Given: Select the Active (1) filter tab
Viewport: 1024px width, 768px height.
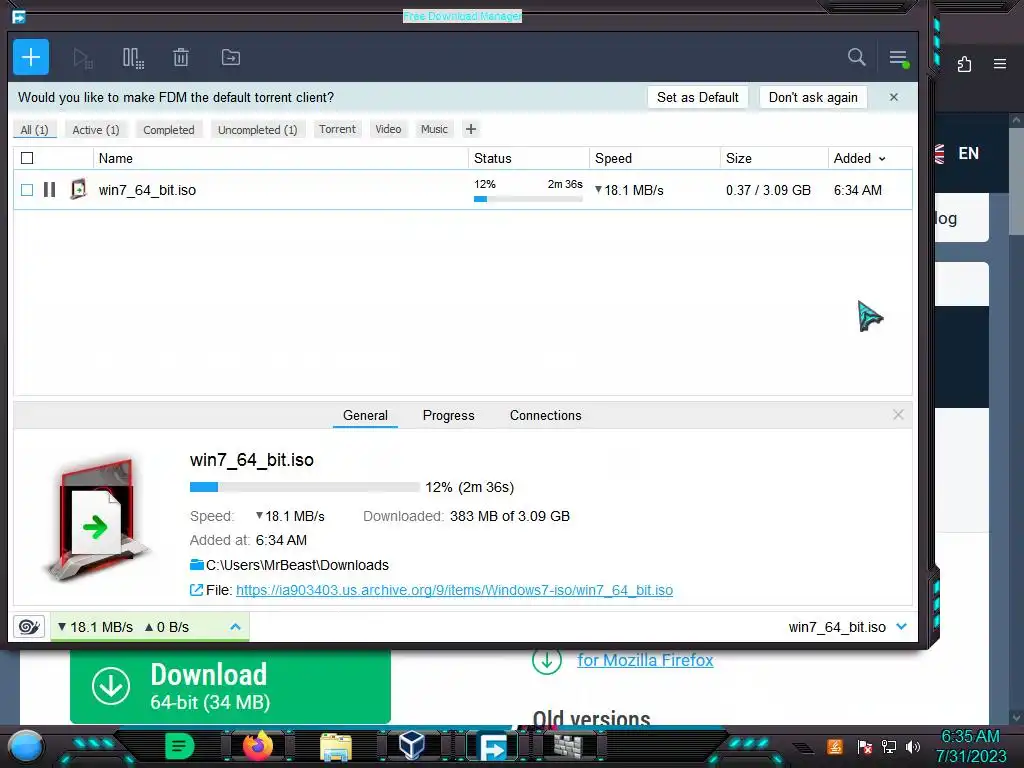Looking at the screenshot, I should (96, 129).
